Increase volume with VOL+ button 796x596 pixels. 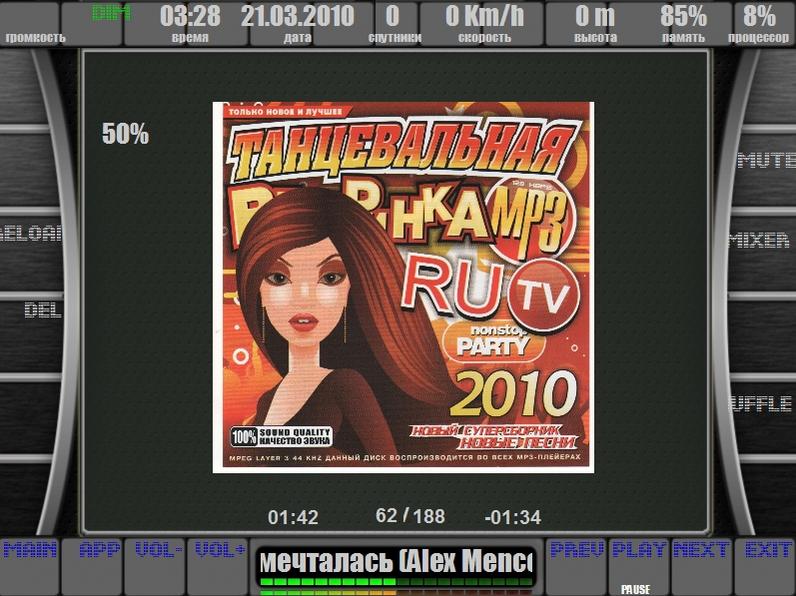tap(220, 551)
